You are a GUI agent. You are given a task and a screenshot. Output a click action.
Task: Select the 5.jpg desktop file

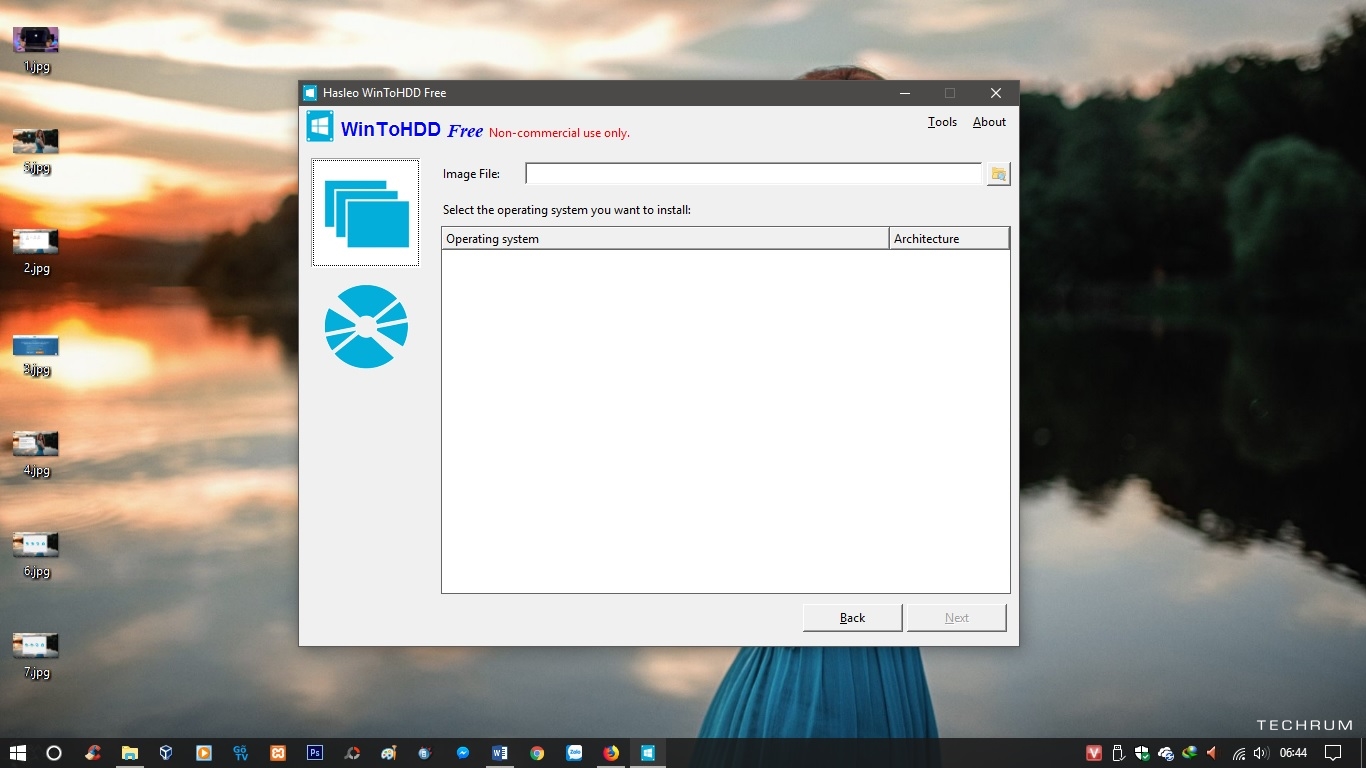tap(36, 151)
